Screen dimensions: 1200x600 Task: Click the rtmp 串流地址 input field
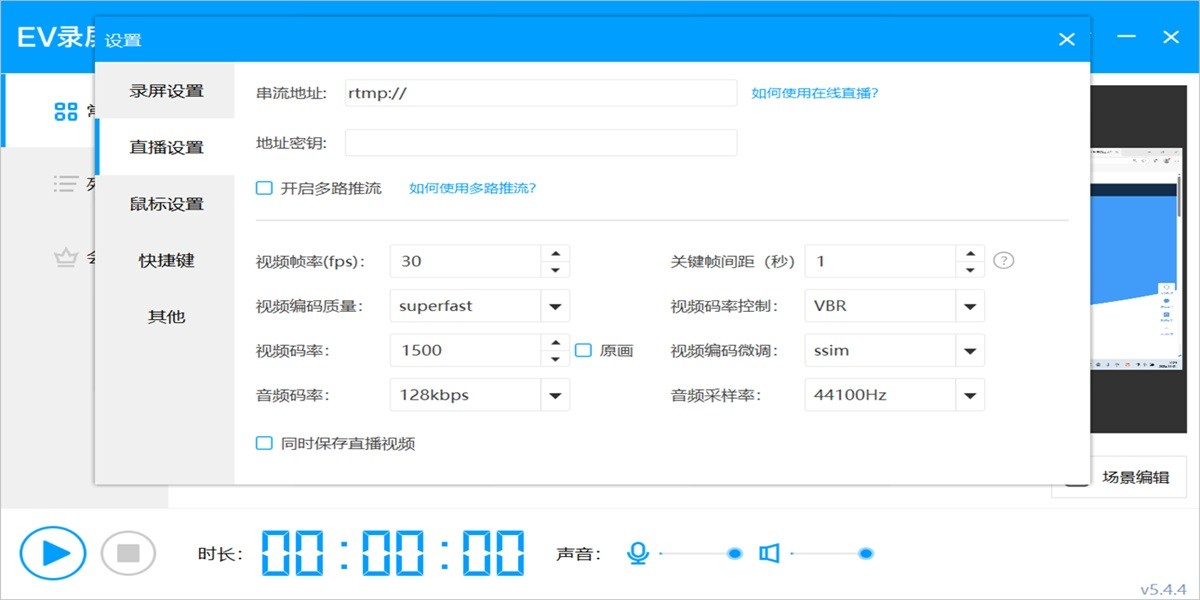[x=540, y=92]
